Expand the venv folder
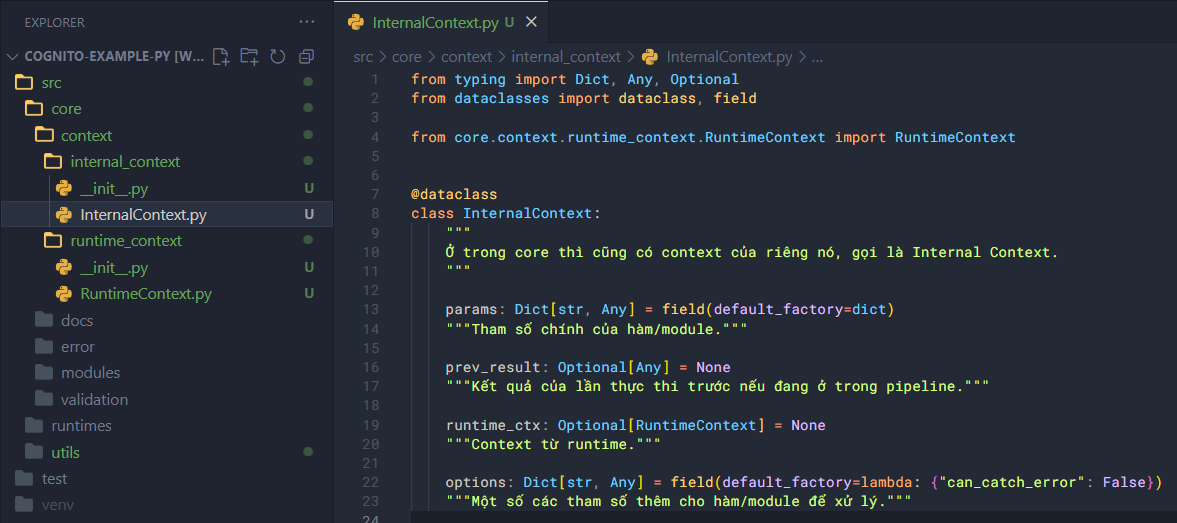1177x523 pixels. 57,505
